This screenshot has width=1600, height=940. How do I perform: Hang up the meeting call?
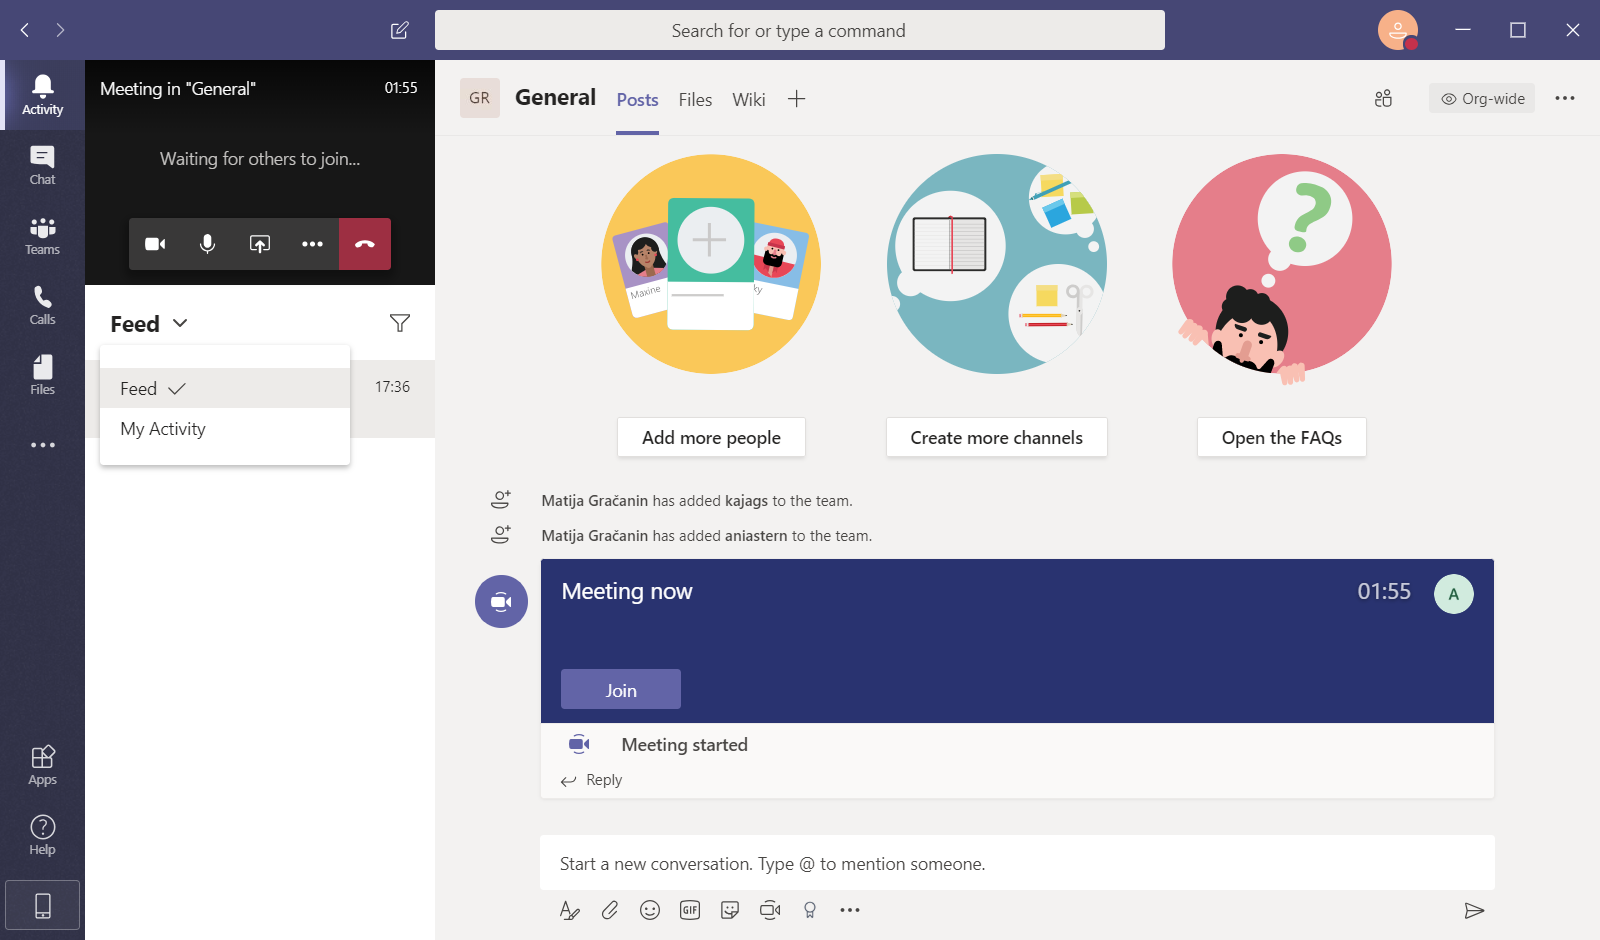[x=365, y=244]
